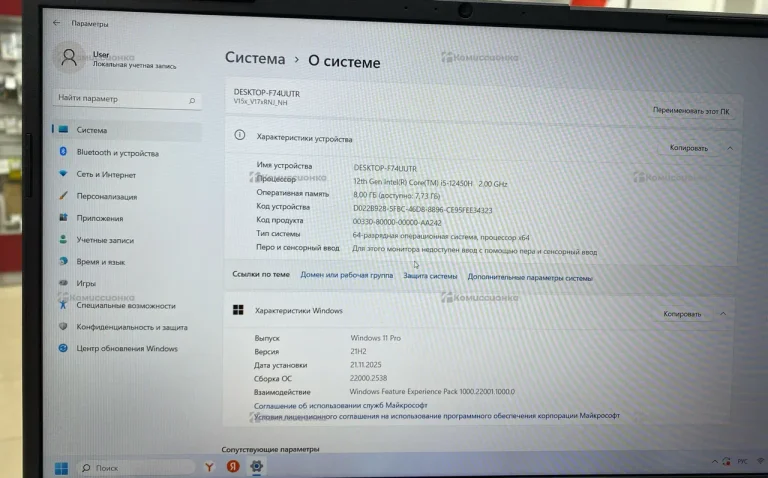Click the Windows Start button on taskbar

click(x=61, y=467)
